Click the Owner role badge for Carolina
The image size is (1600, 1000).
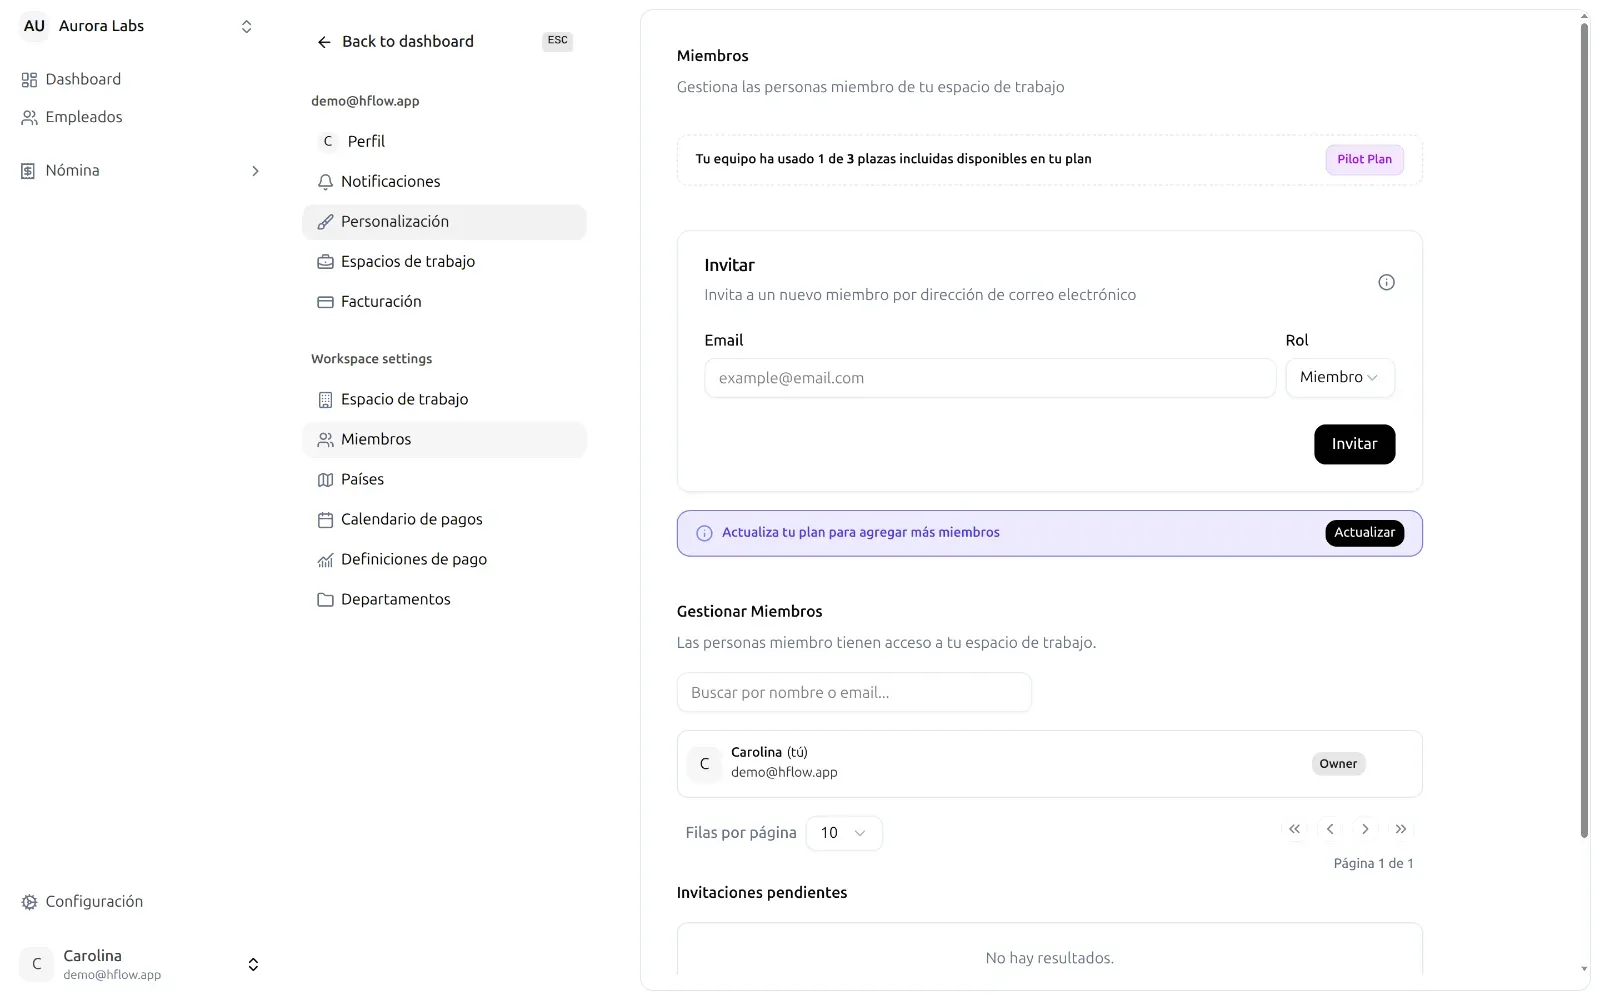(x=1338, y=764)
